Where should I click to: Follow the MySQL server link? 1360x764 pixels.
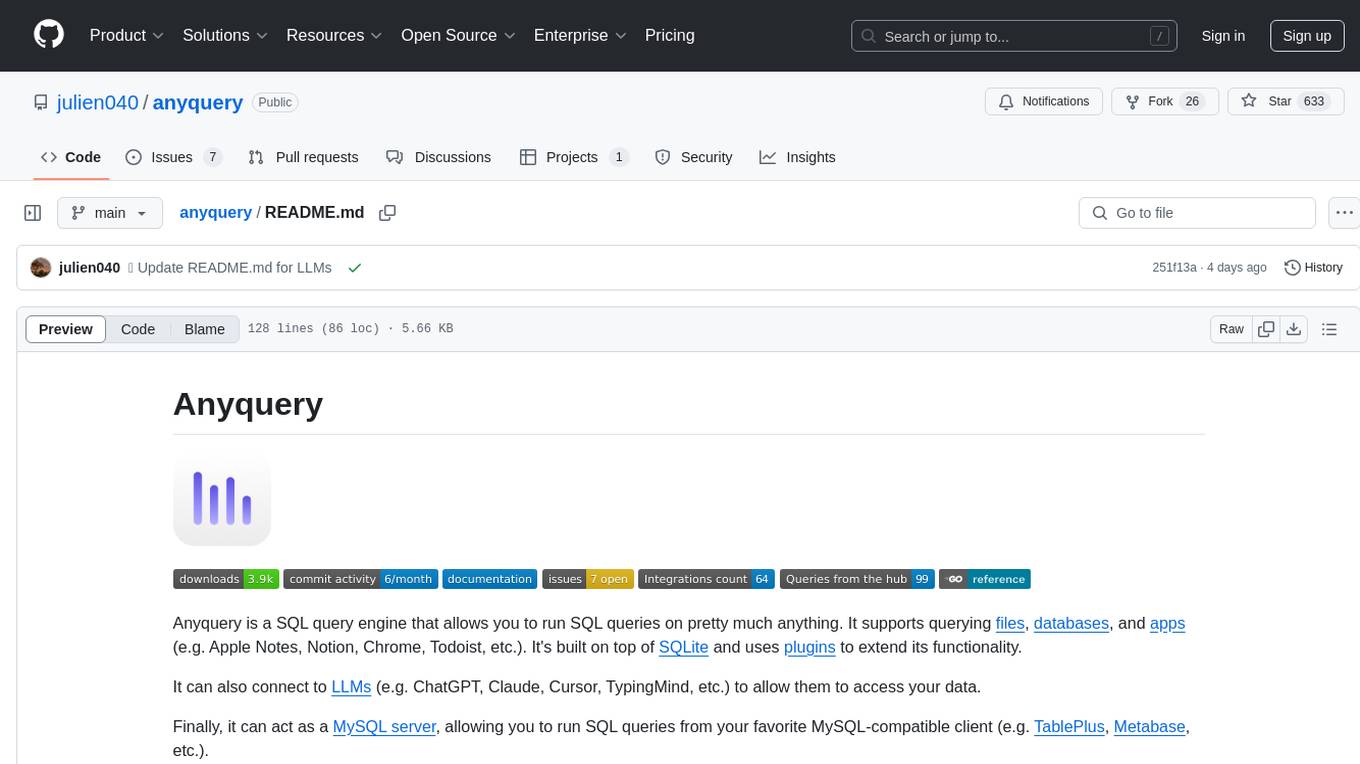click(384, 727)
